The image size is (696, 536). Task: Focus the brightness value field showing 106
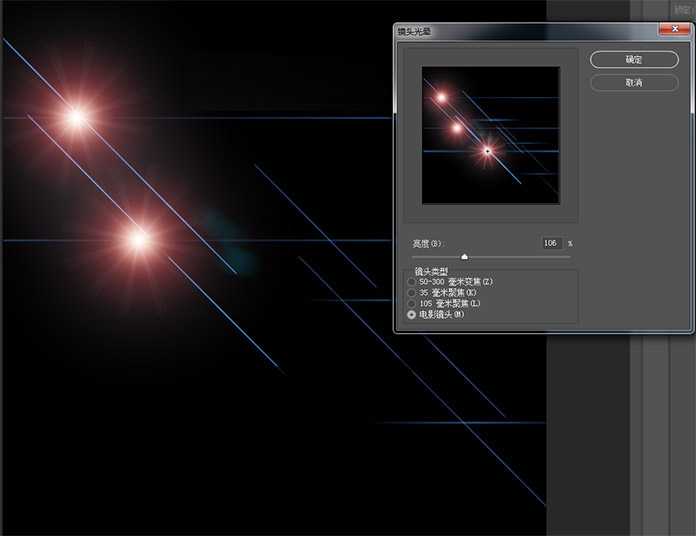click(552, 243)
